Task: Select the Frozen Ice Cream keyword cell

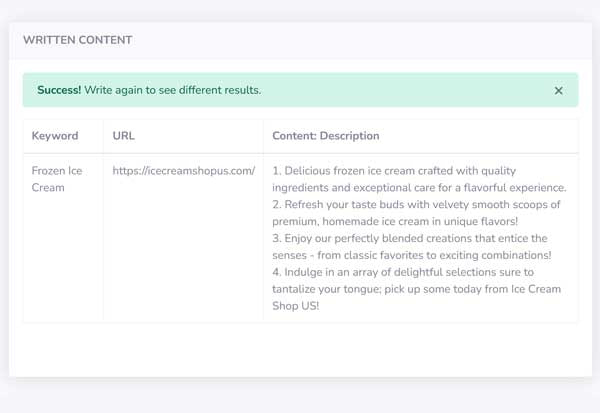Action: 57,179
